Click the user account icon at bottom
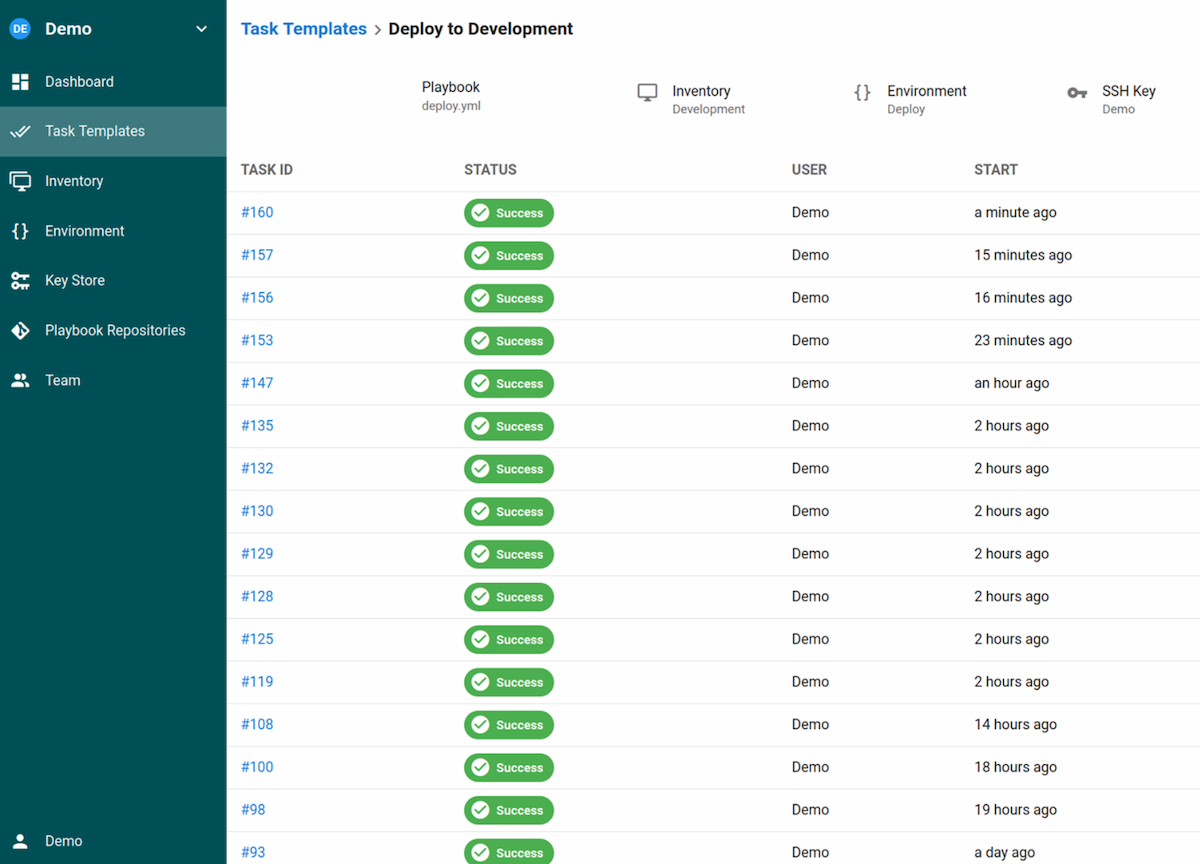The width and height of the screenshot is (1200, 864). pyautogui.click(x=20, y=841)
